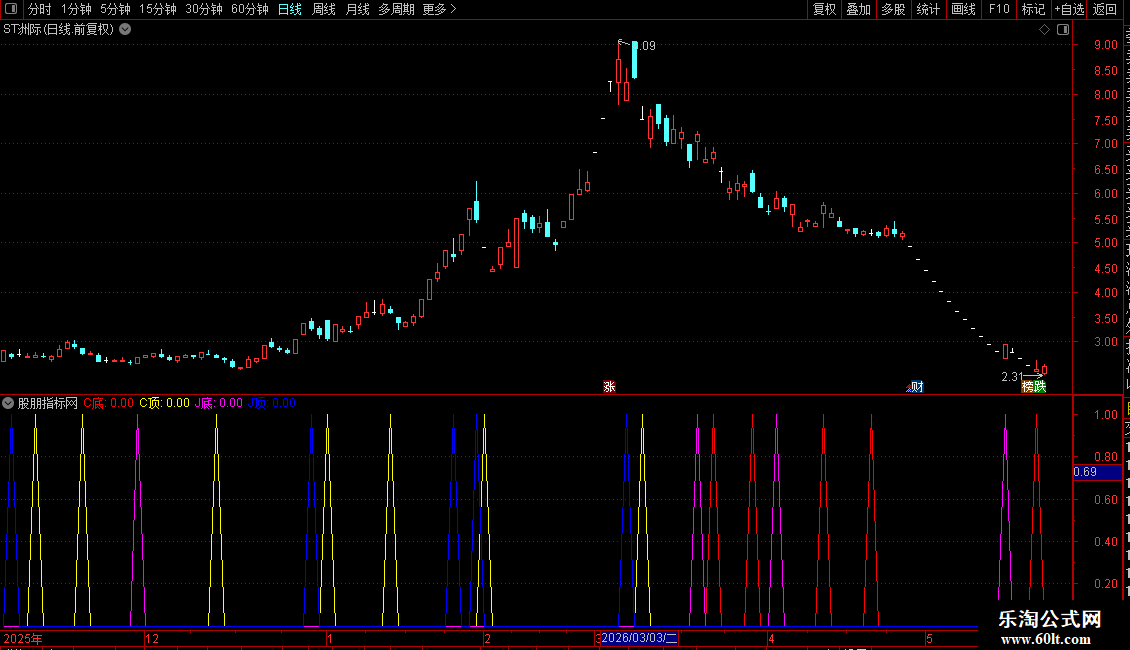The width and height of the screenshot is (1130, 650).
Task: Select the 15分钟 period
Action: coord(158,9)
